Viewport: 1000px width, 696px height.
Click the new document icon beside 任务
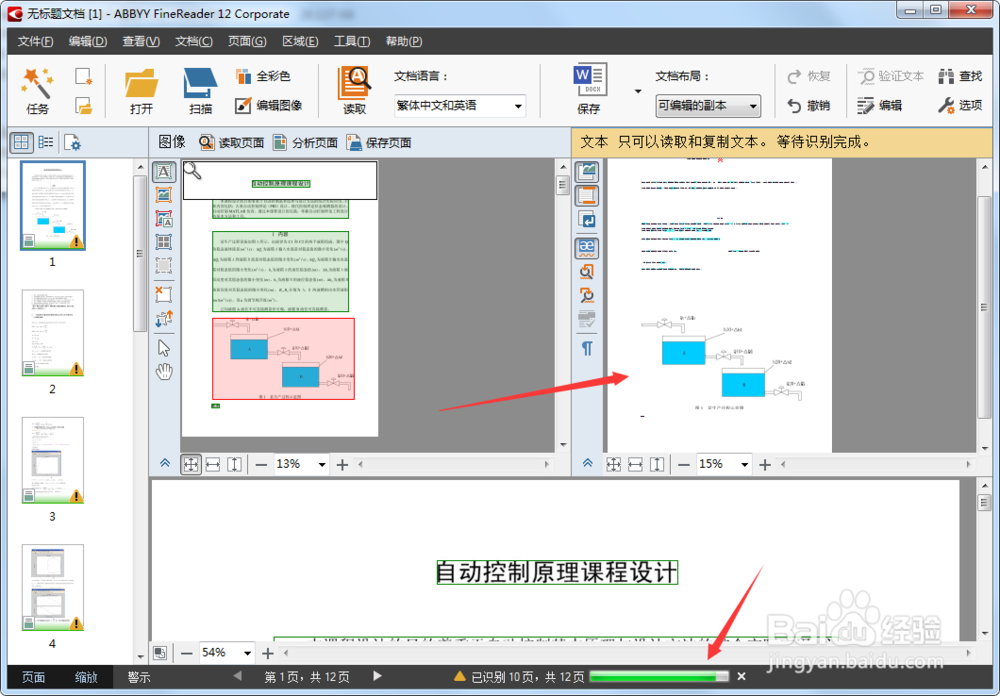pos(84,77)
